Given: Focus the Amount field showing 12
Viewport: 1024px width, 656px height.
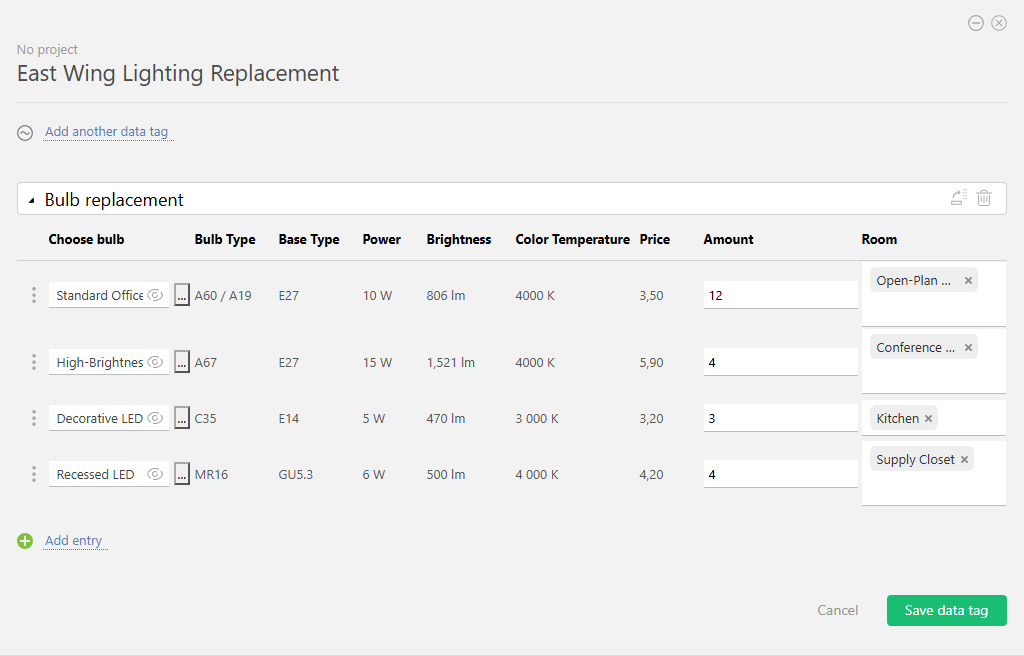Looking at the screenshot, I should tap(780, 295).
